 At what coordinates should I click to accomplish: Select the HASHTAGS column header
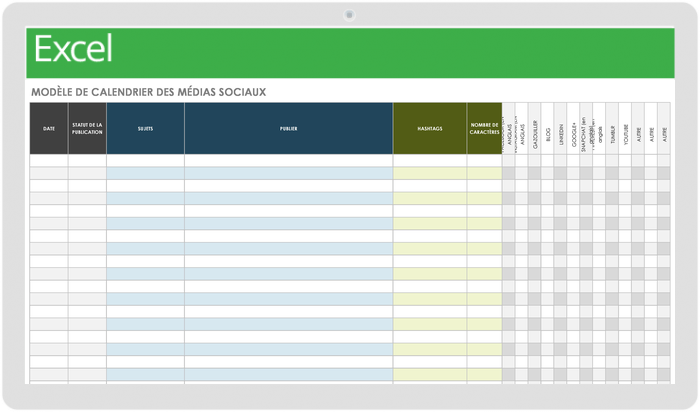430,129
